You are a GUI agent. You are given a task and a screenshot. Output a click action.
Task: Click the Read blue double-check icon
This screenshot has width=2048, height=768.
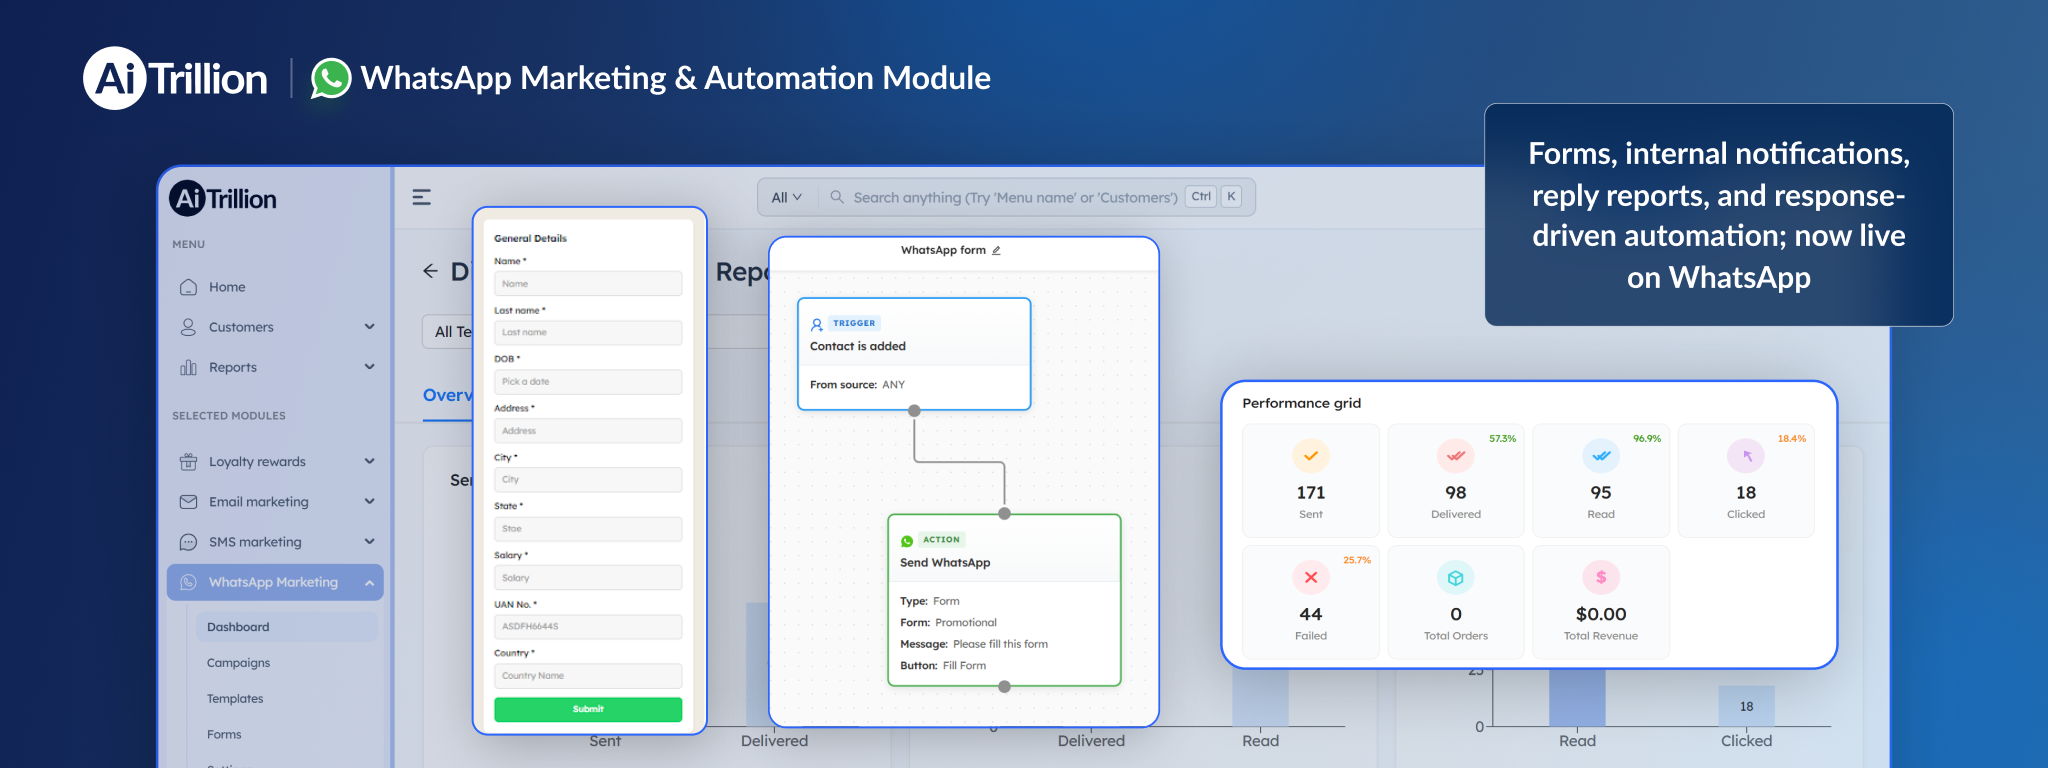pyautogui.click(x=1601, y=456)
